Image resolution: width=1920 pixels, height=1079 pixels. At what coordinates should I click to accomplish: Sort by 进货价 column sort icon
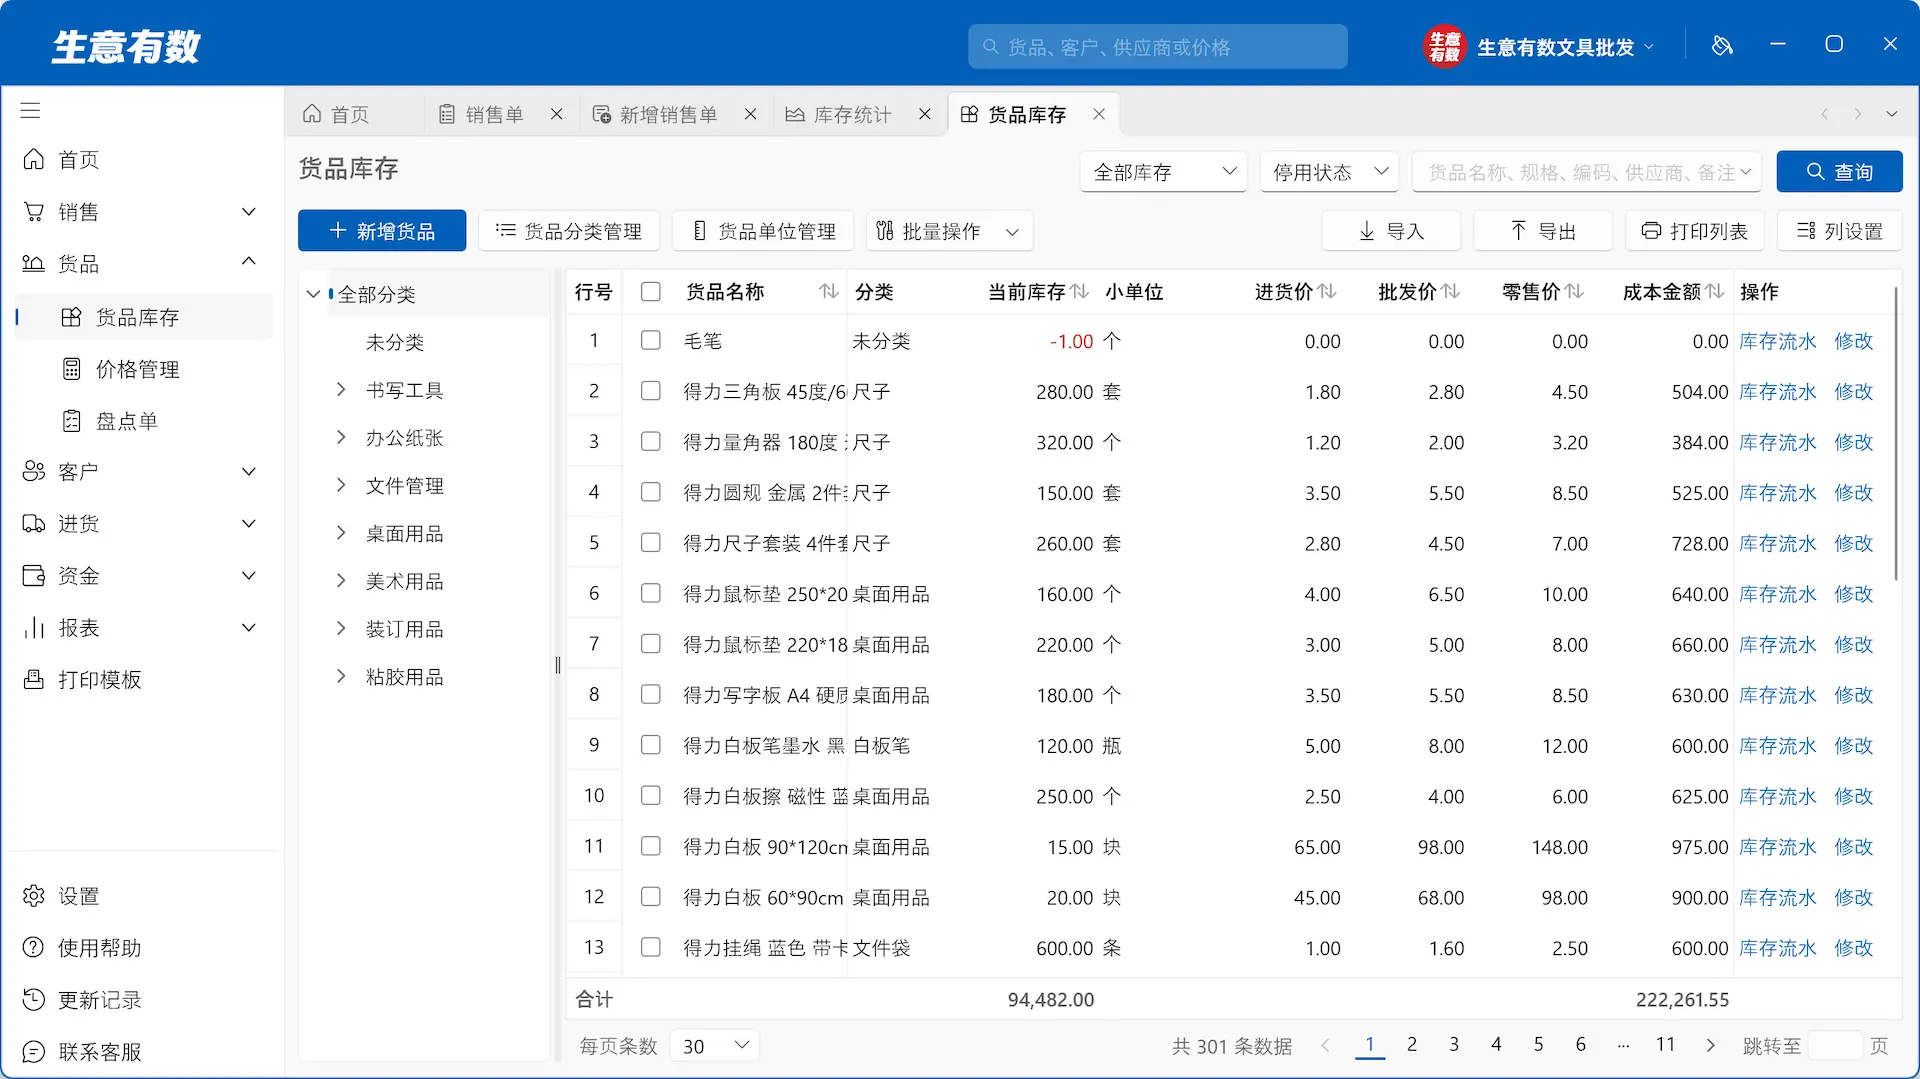[1327, 291]
